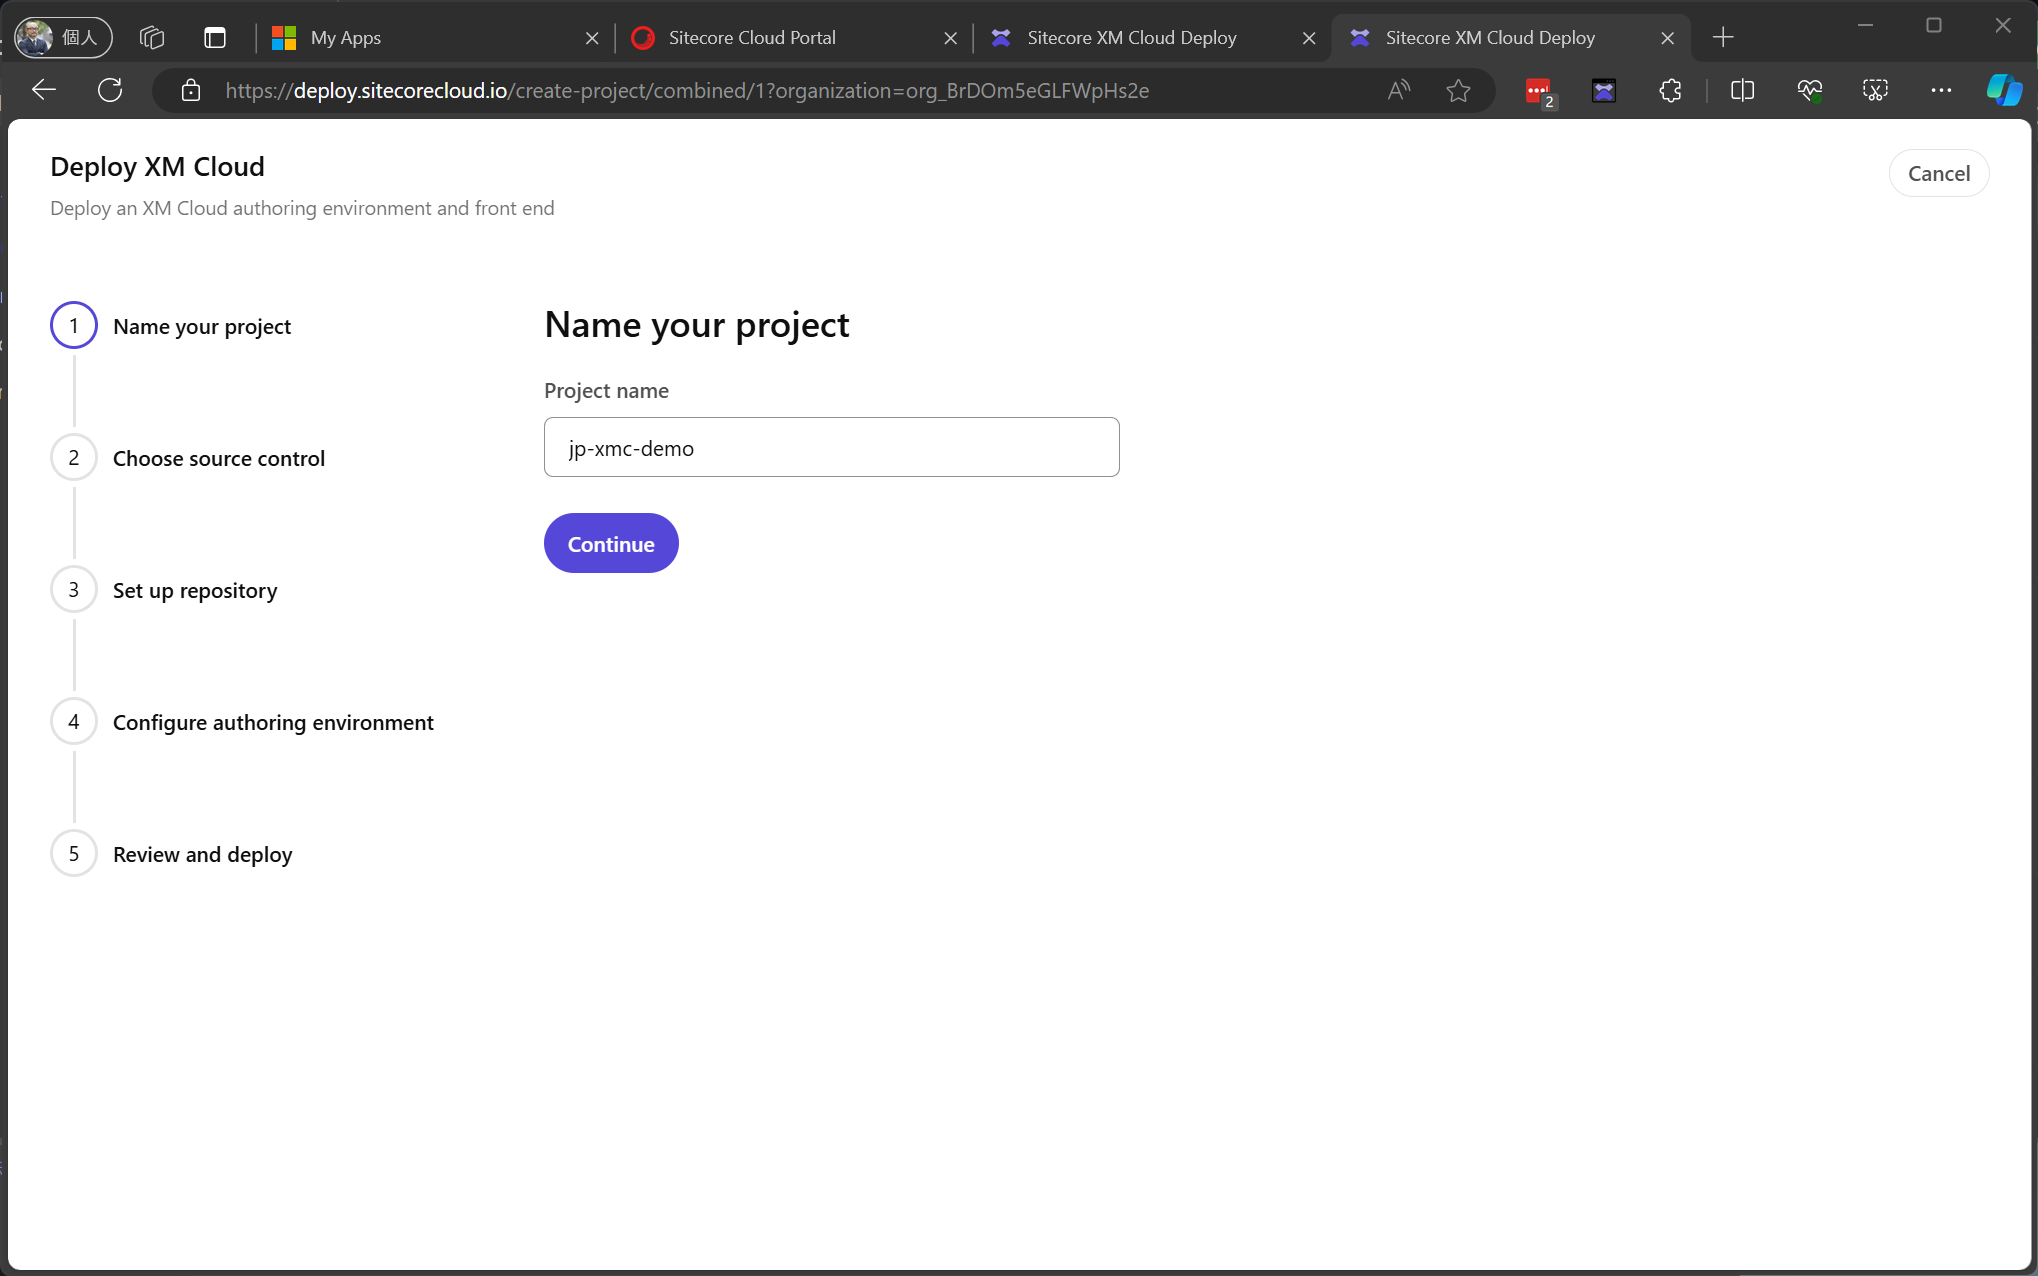Select step 1 circle Name your project

[74, 325]
